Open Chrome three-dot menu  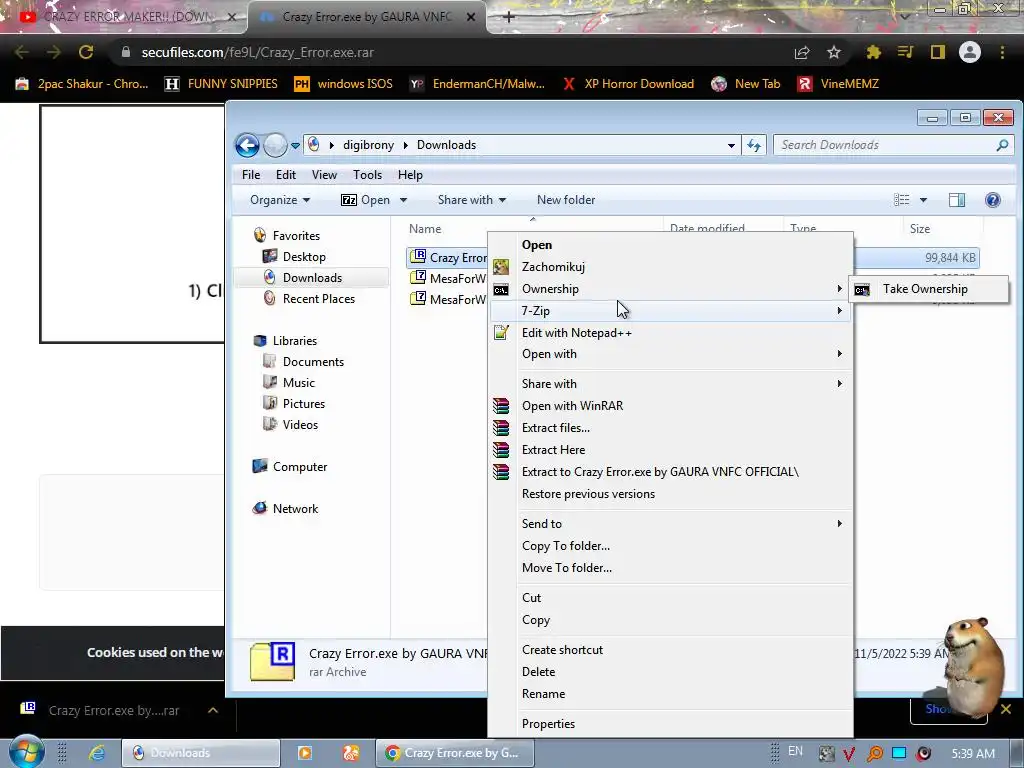(x=1002, y=52)
